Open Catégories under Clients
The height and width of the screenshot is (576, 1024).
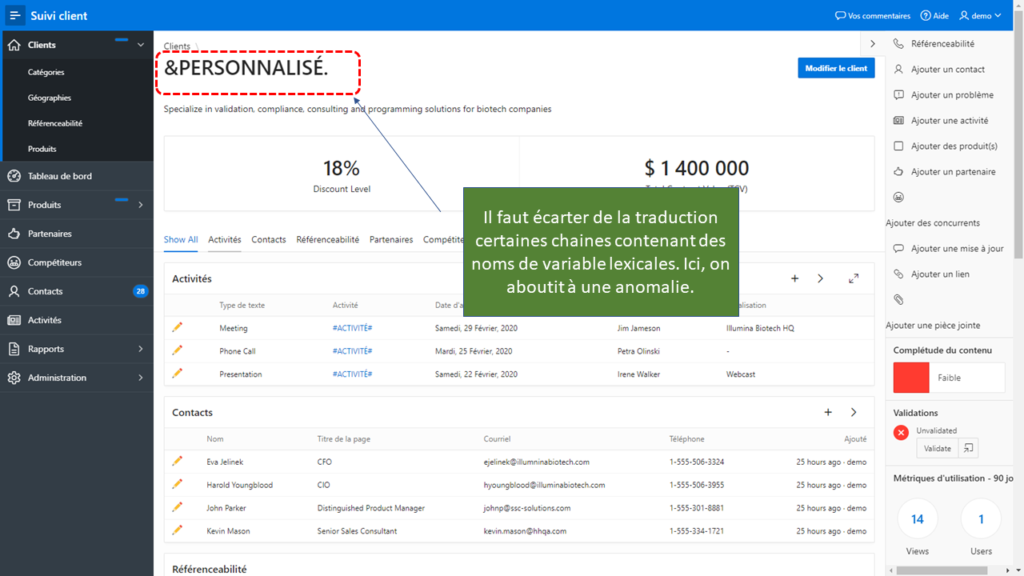click(46, 72)
